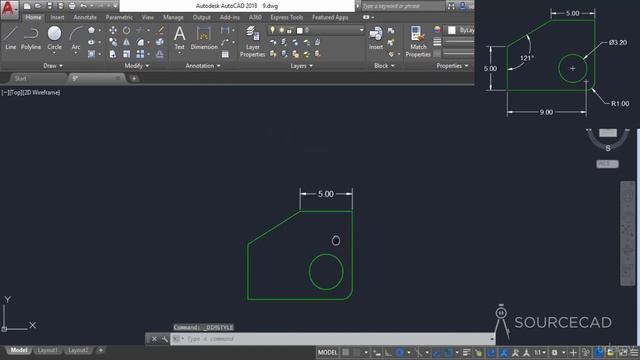Open the Parametric ribbon tab
640x360 pixels.
pos(119,17)
